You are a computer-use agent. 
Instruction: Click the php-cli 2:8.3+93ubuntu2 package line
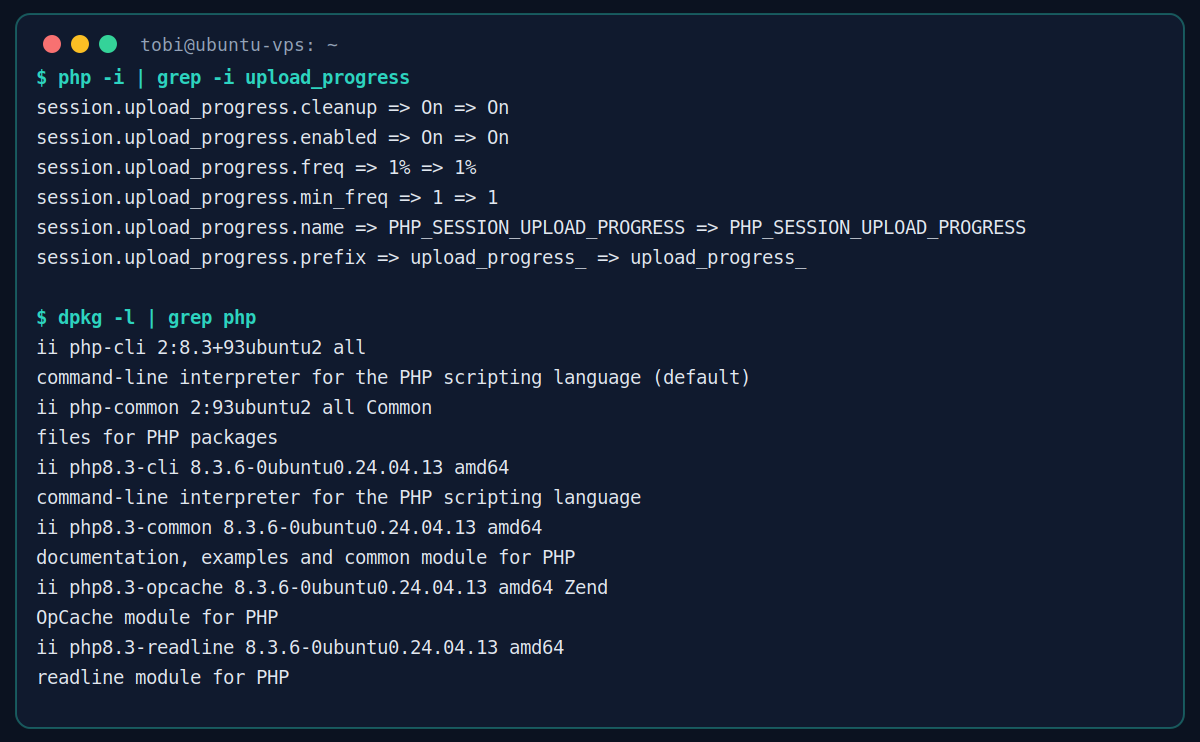pyautogui.click(x=201, y=348)
